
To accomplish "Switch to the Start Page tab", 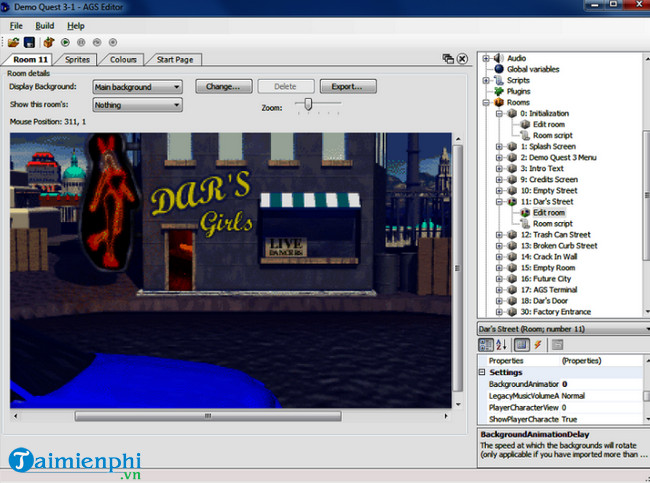I will pyautogui.click(x=175, y=60).
